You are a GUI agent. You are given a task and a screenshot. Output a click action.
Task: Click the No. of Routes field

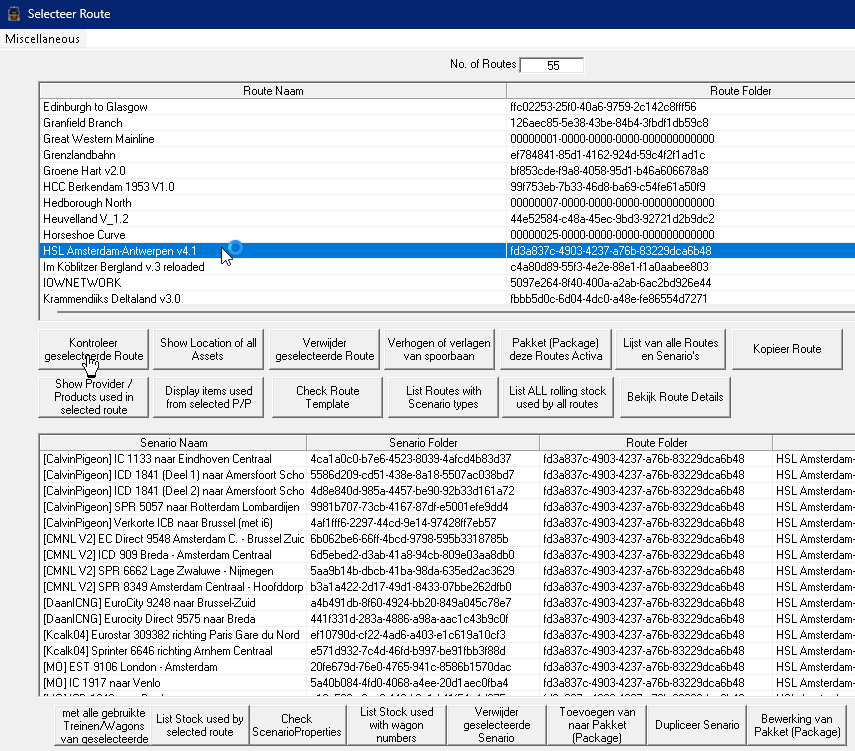click(x=552, y=65)
